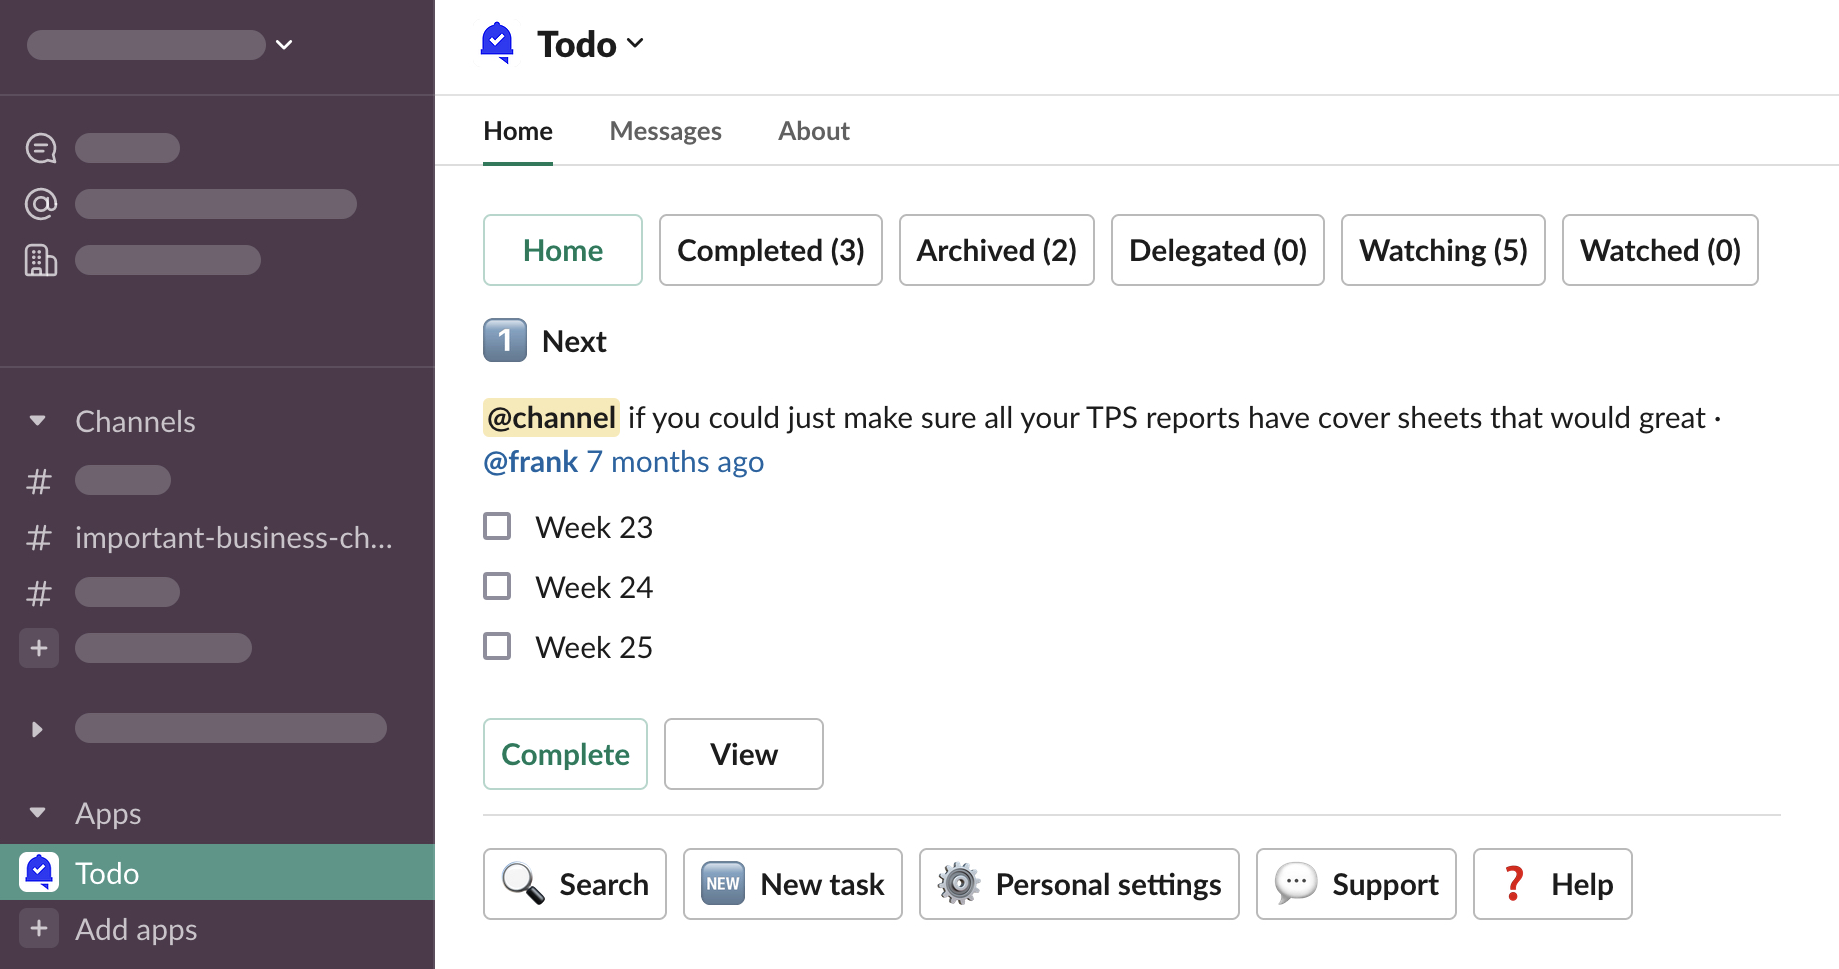
Task: Open the About tab
Action: pyautogui.click(x=814, y=131)
